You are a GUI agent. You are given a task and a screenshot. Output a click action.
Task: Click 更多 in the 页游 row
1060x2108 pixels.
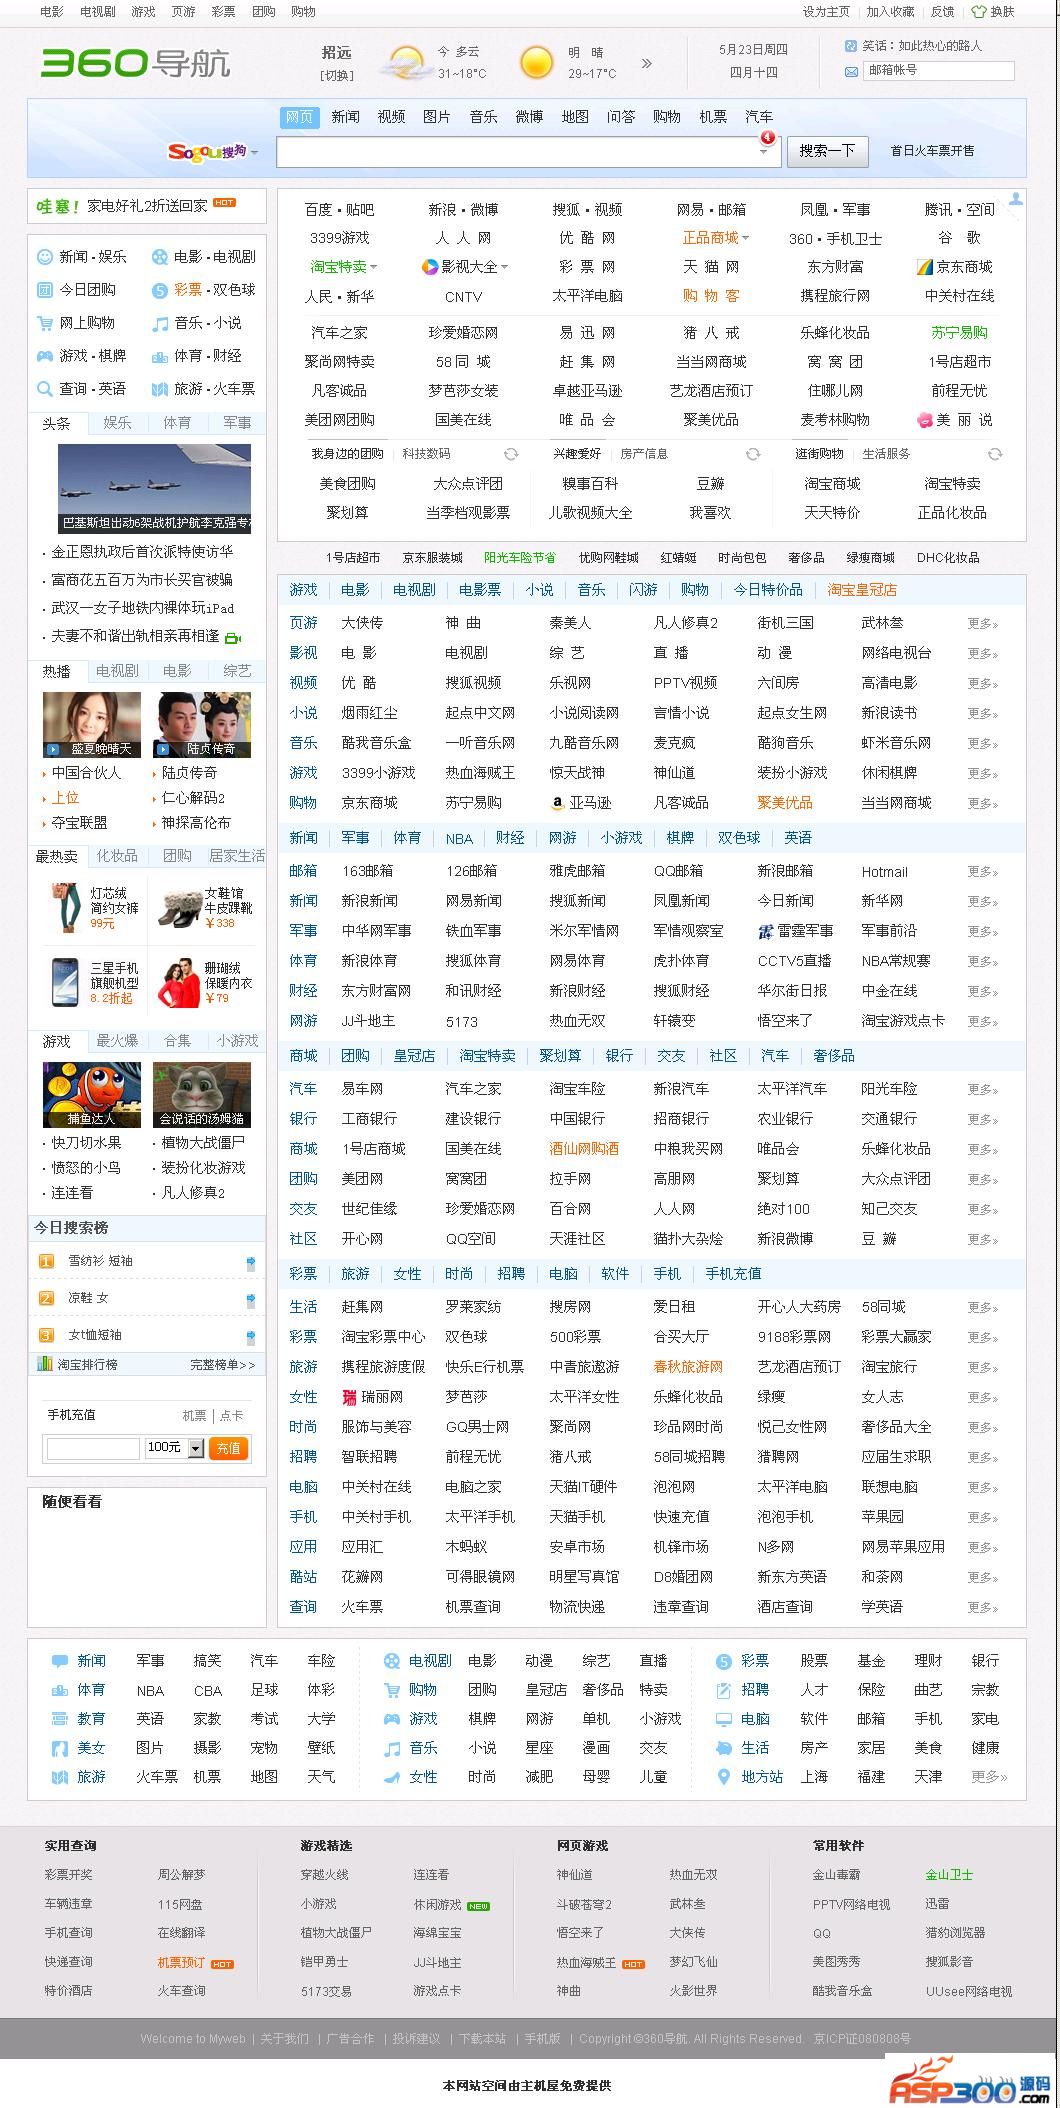982,623
